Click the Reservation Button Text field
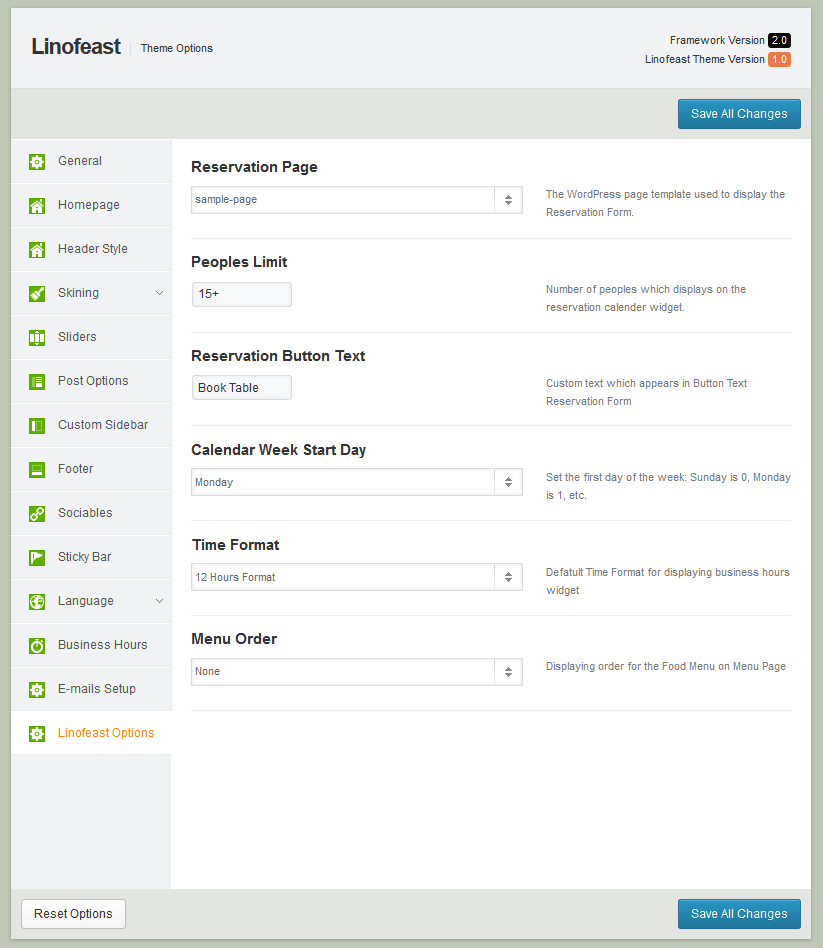 [x=242, y=388]
